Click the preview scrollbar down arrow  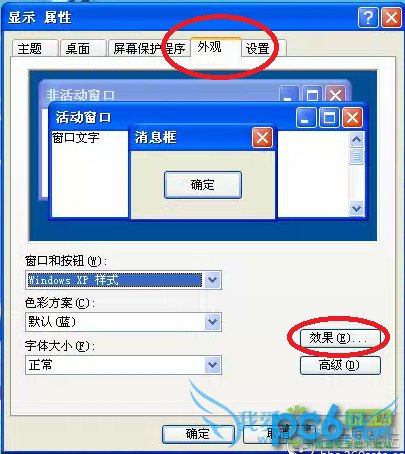click(x=356, y=209)
